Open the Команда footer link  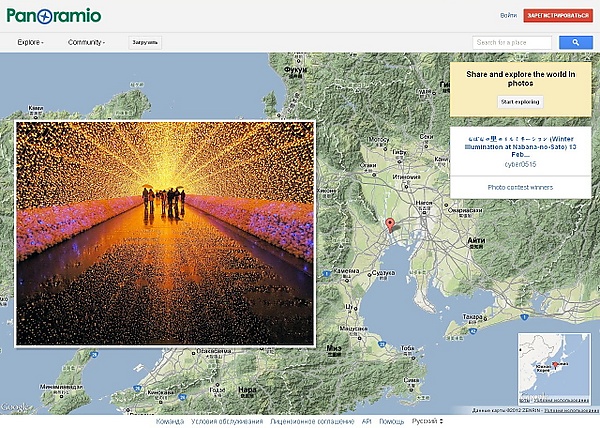pos(169,422)
